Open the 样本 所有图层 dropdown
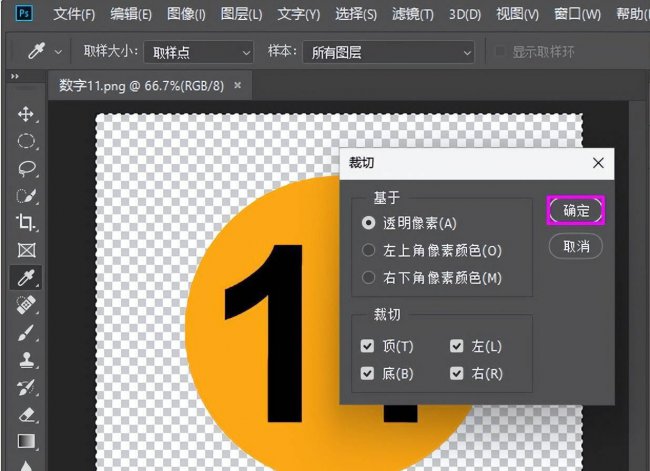 (x=388, y=52)
